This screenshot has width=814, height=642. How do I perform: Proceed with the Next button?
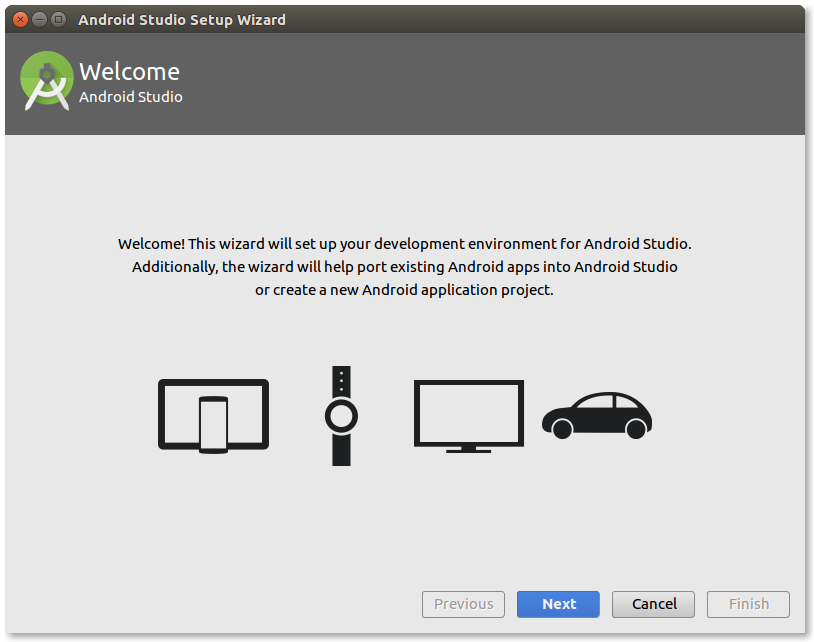click(558, 604)
